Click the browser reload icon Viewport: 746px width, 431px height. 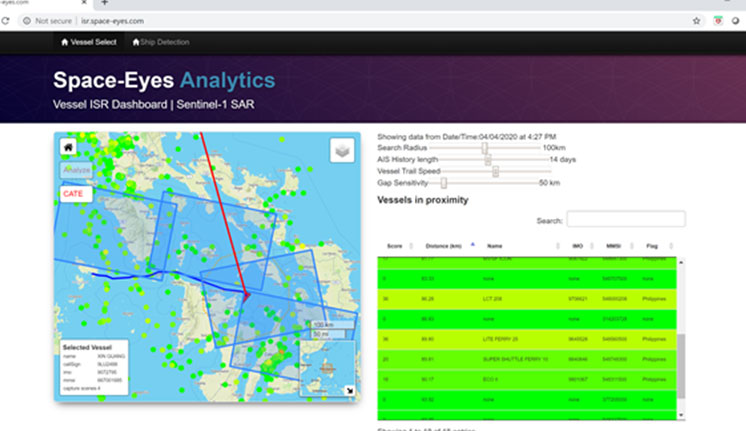[5, 20]
